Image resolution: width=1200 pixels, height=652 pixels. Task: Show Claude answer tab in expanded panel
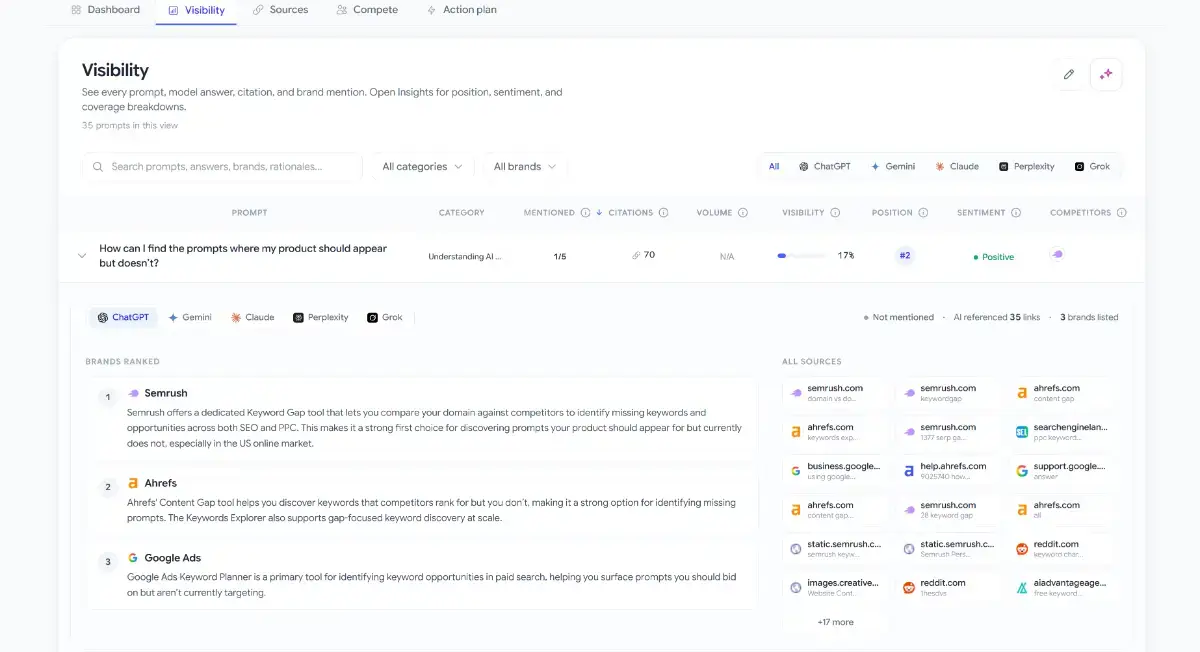point(253,317)
